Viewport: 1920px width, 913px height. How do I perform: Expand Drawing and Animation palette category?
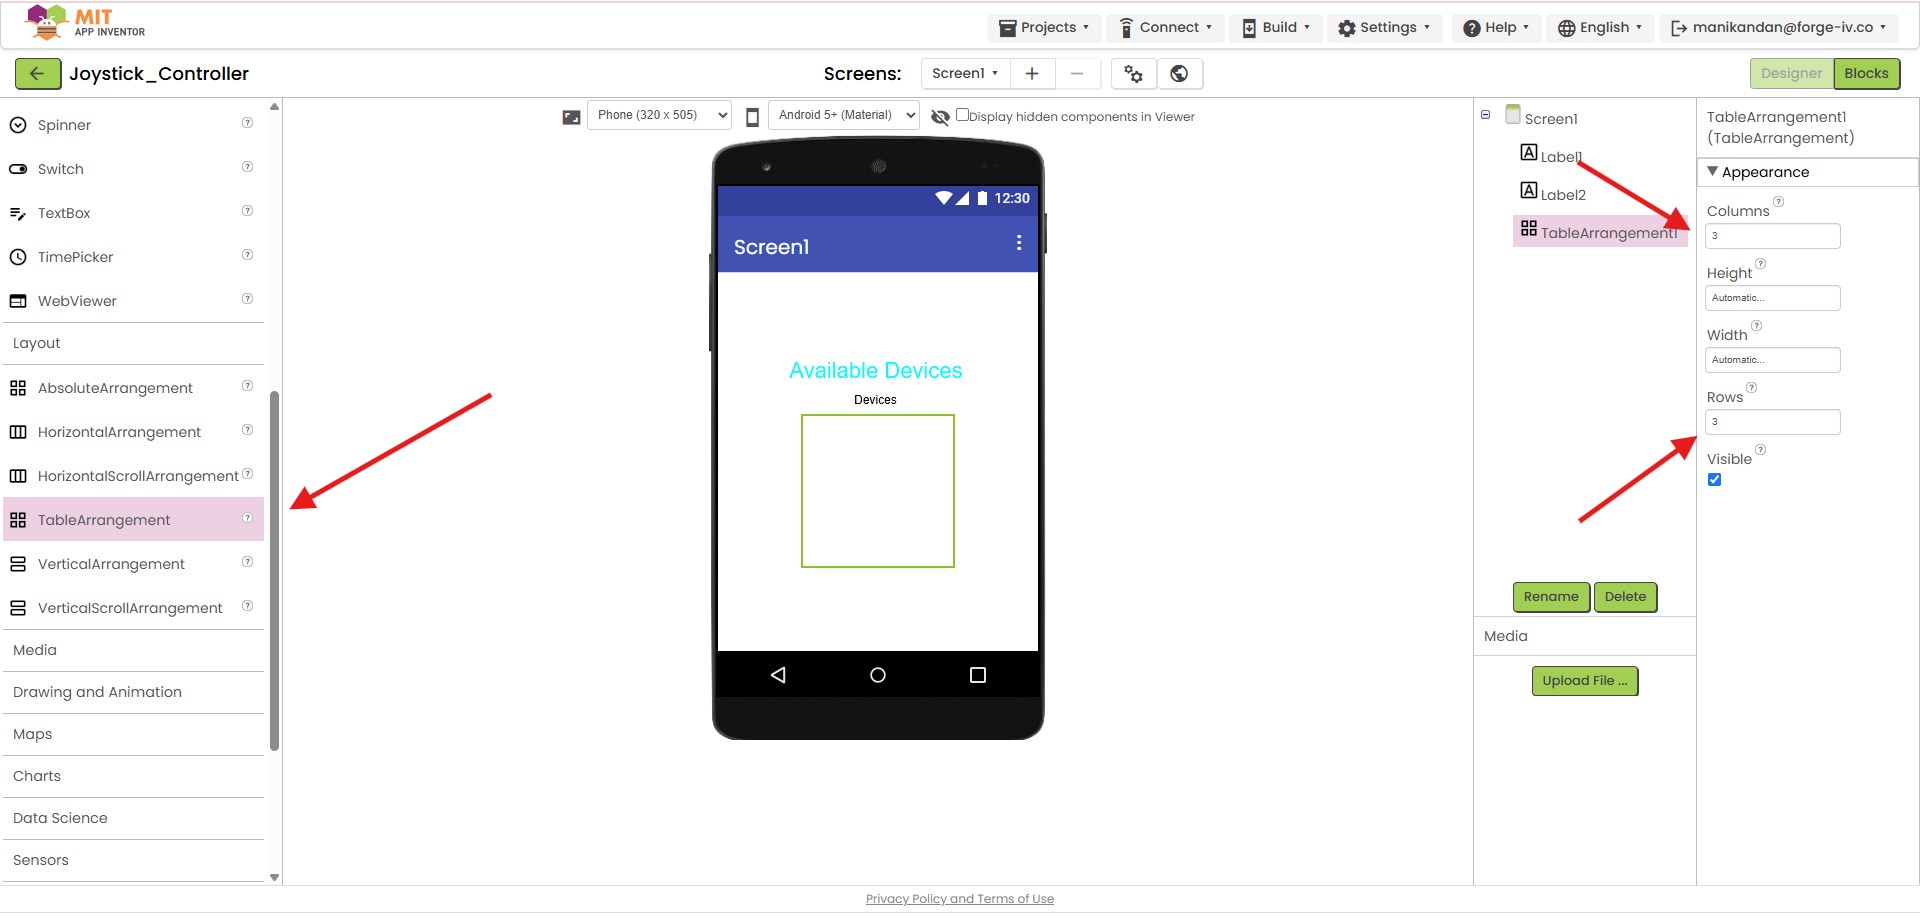[133, 692]
